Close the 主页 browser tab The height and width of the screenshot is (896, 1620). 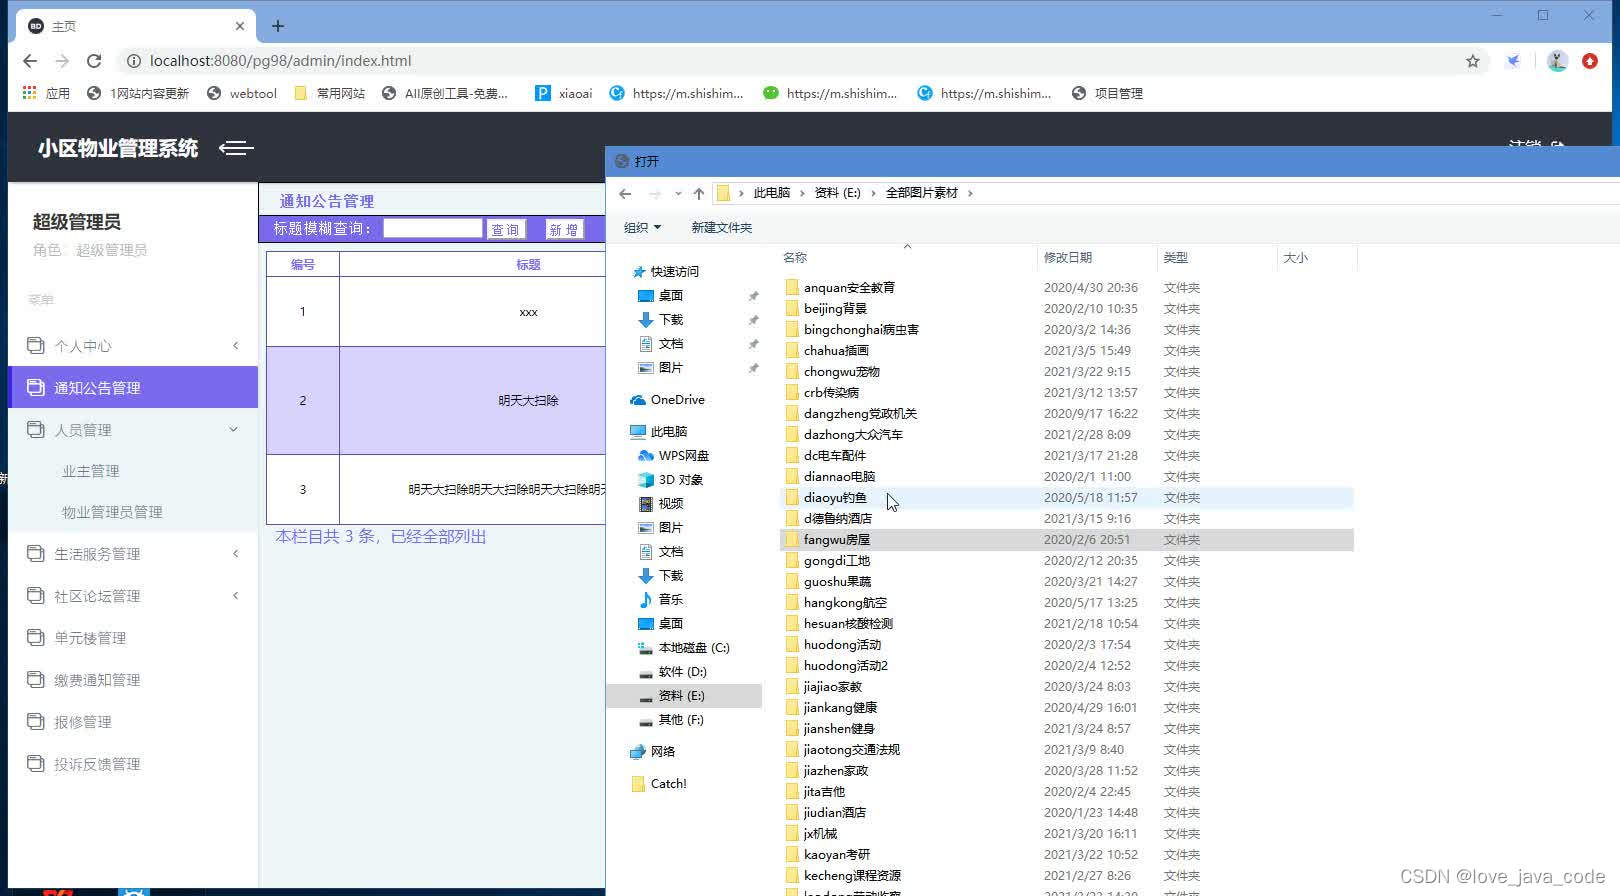[240, 26]
